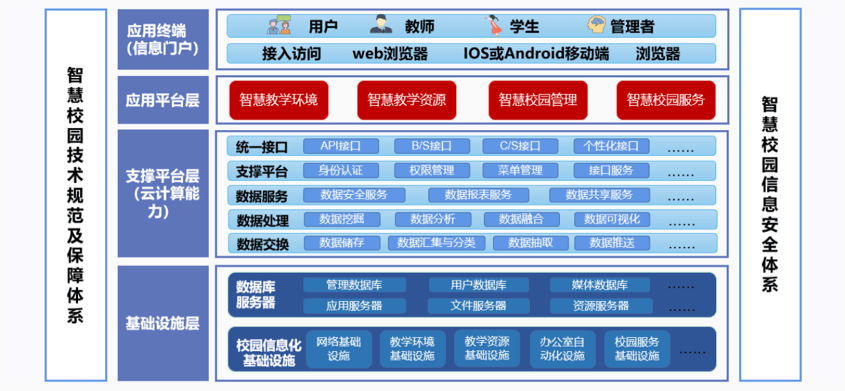Click the 学生 figure icon
The image size is (845, 391).
coord(493,25)
